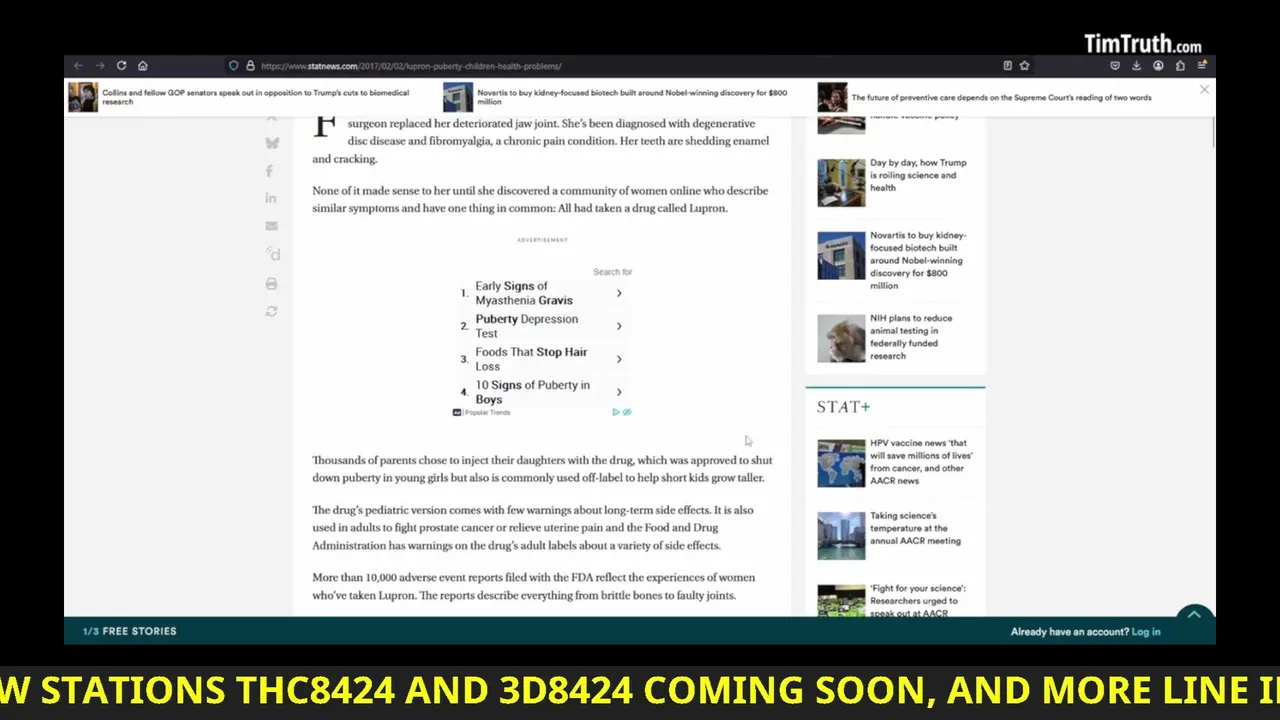The height and width of the screenshot is (720, 1280).
Task: Expand '10 Signs of Puberty in Boys' chevron
Action: click(x=619, y=392)
